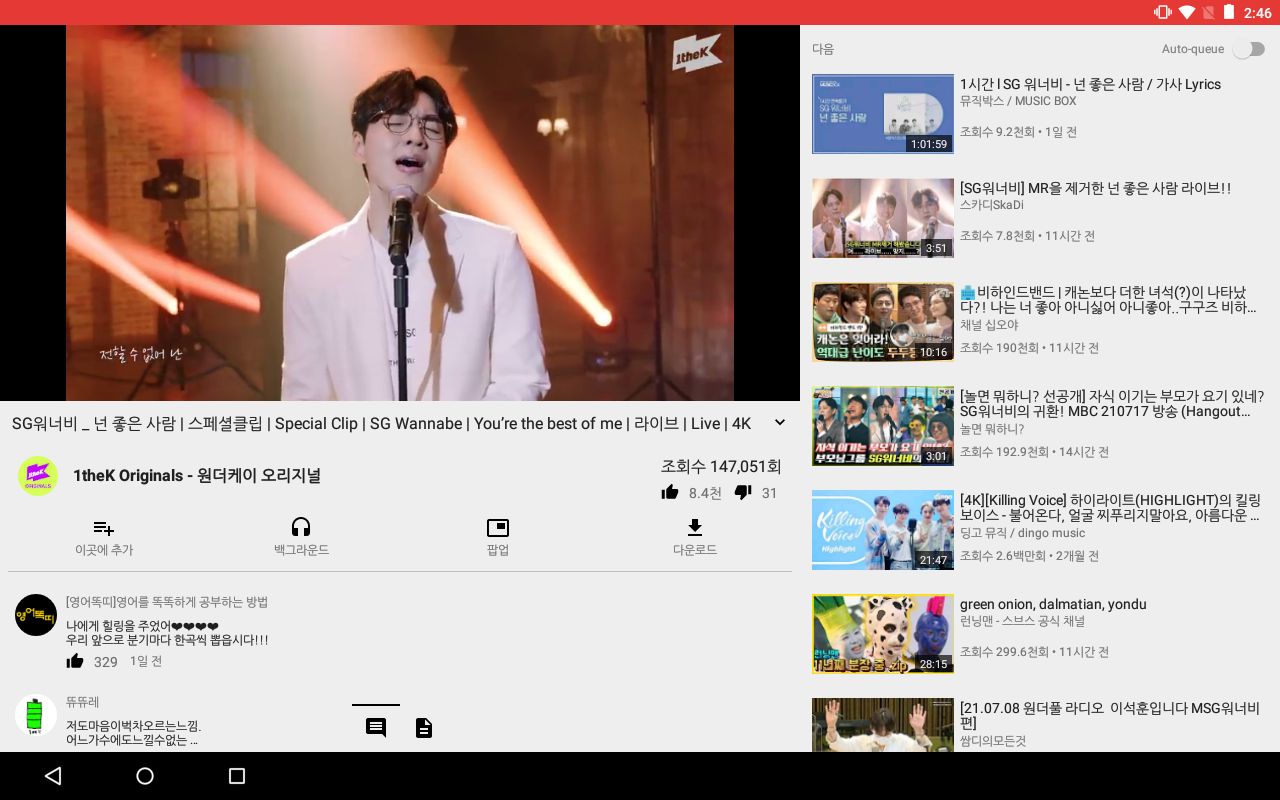Tap the vibrate mode icon in the status bar
1280x800 pixels.
pyautogui.click(x=1162, y=12)
